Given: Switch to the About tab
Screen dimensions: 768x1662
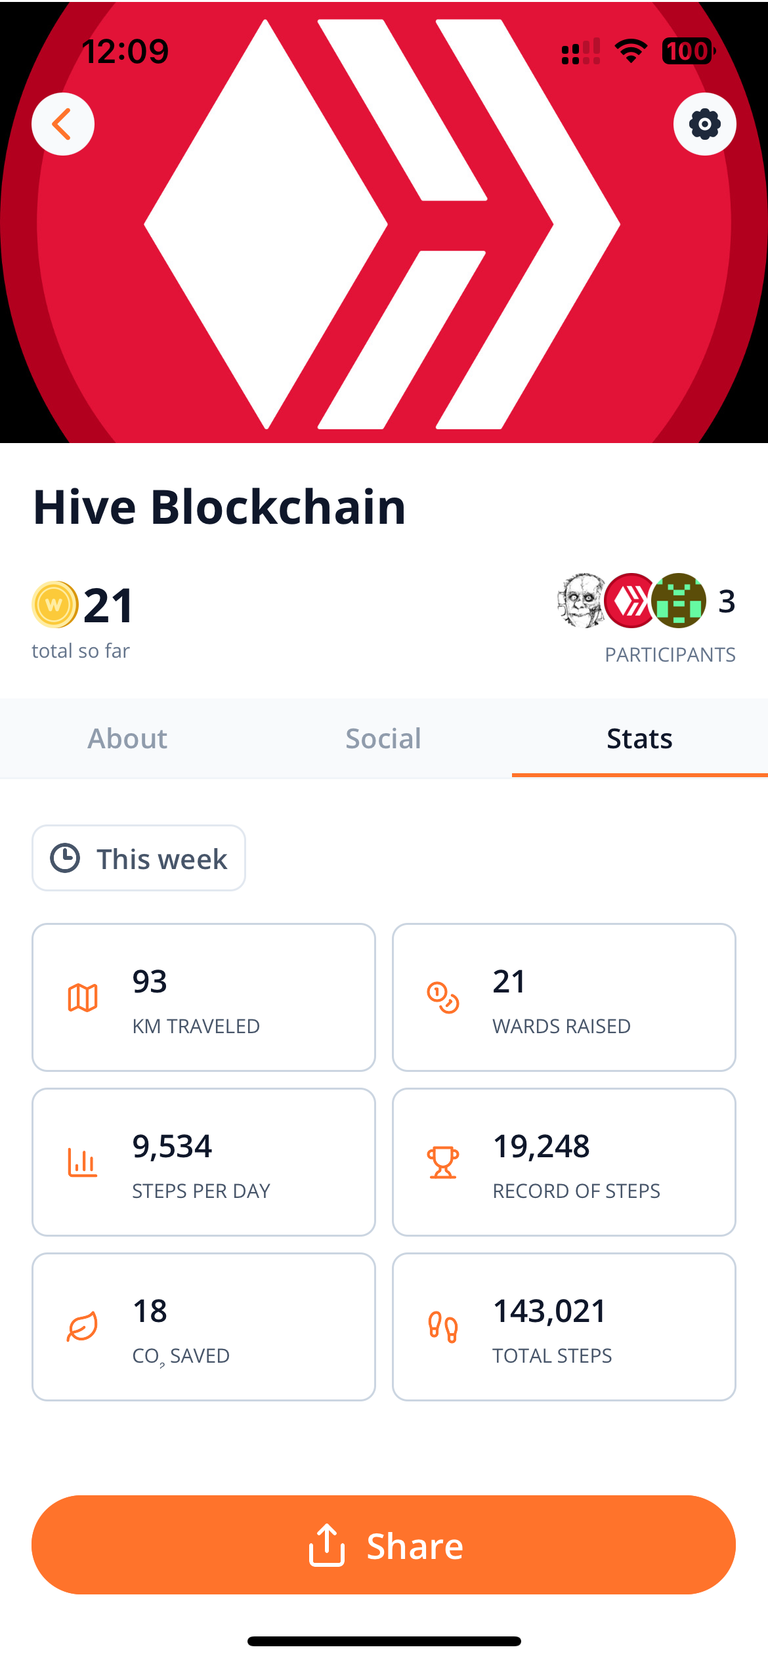Looking at the screenshot, I should 127,738.
